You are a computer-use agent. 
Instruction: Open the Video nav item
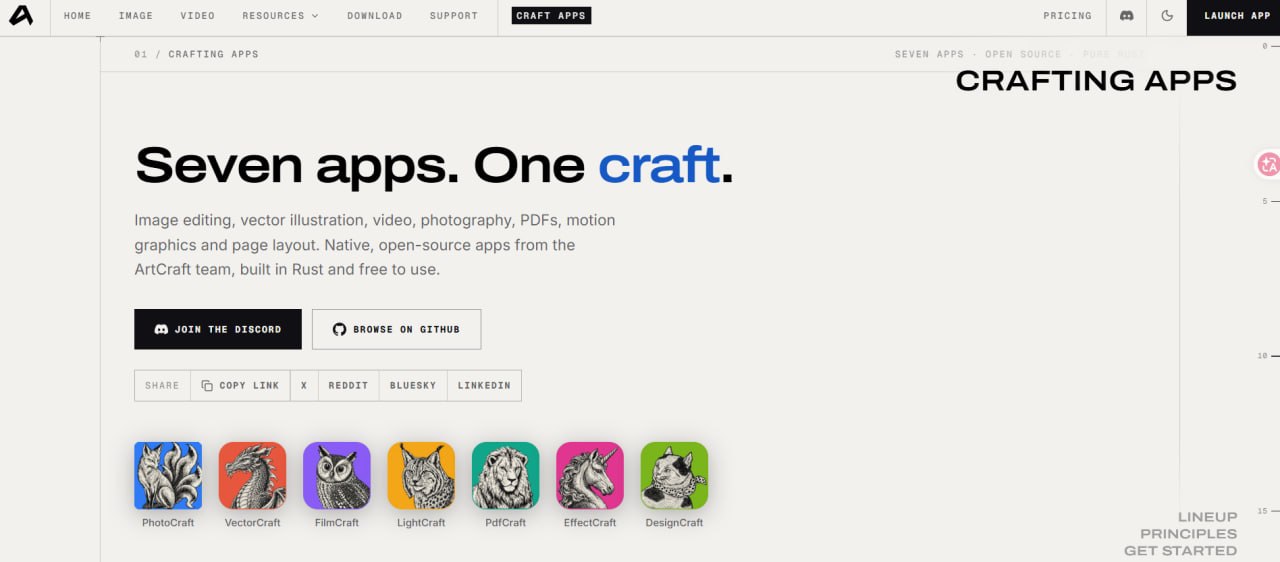(198, 16)
